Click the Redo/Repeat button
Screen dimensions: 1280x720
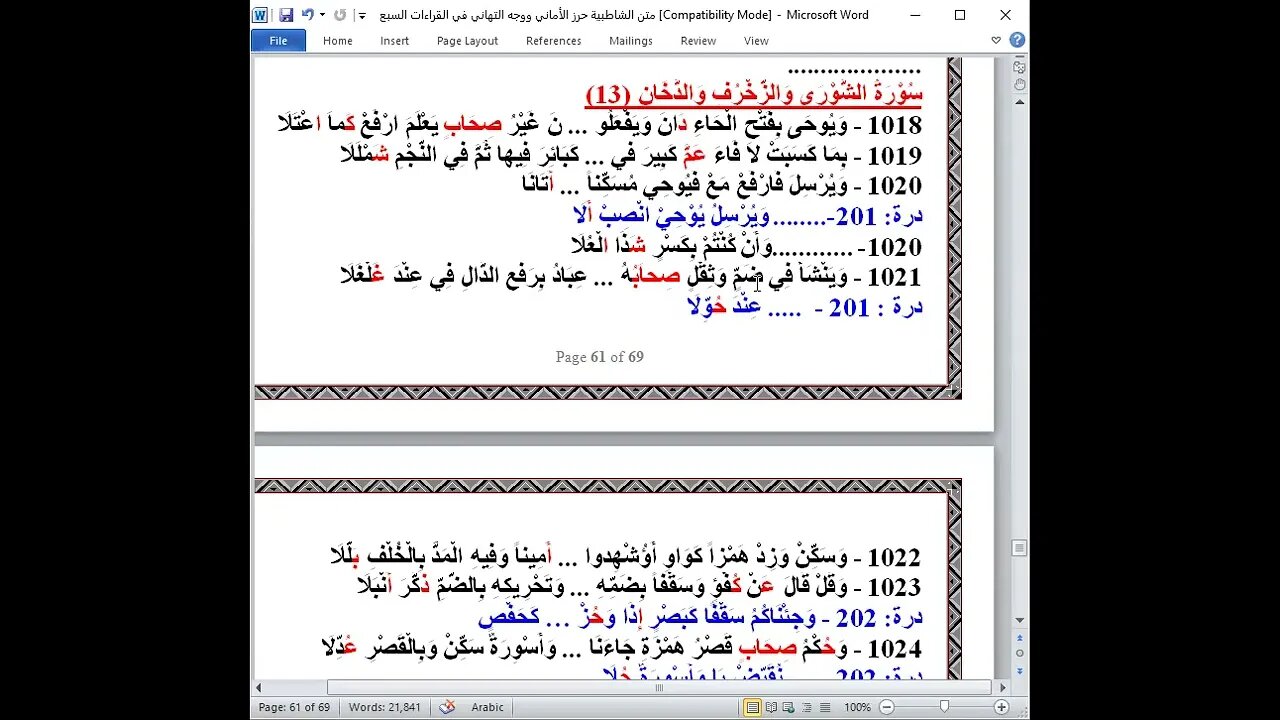pyautogui.click(x=340, y=15)
